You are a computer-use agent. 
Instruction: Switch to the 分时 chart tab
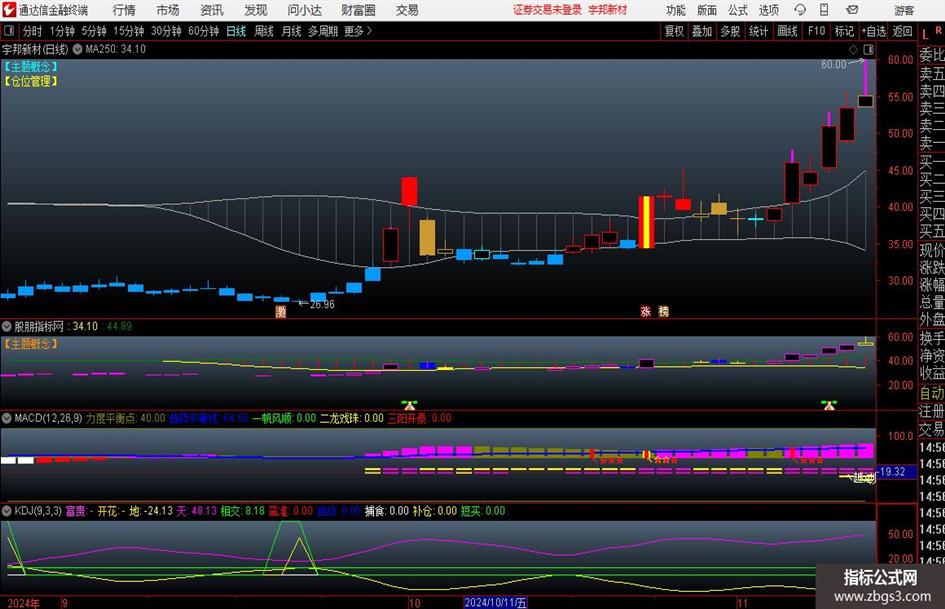click(x=32, y=31)
